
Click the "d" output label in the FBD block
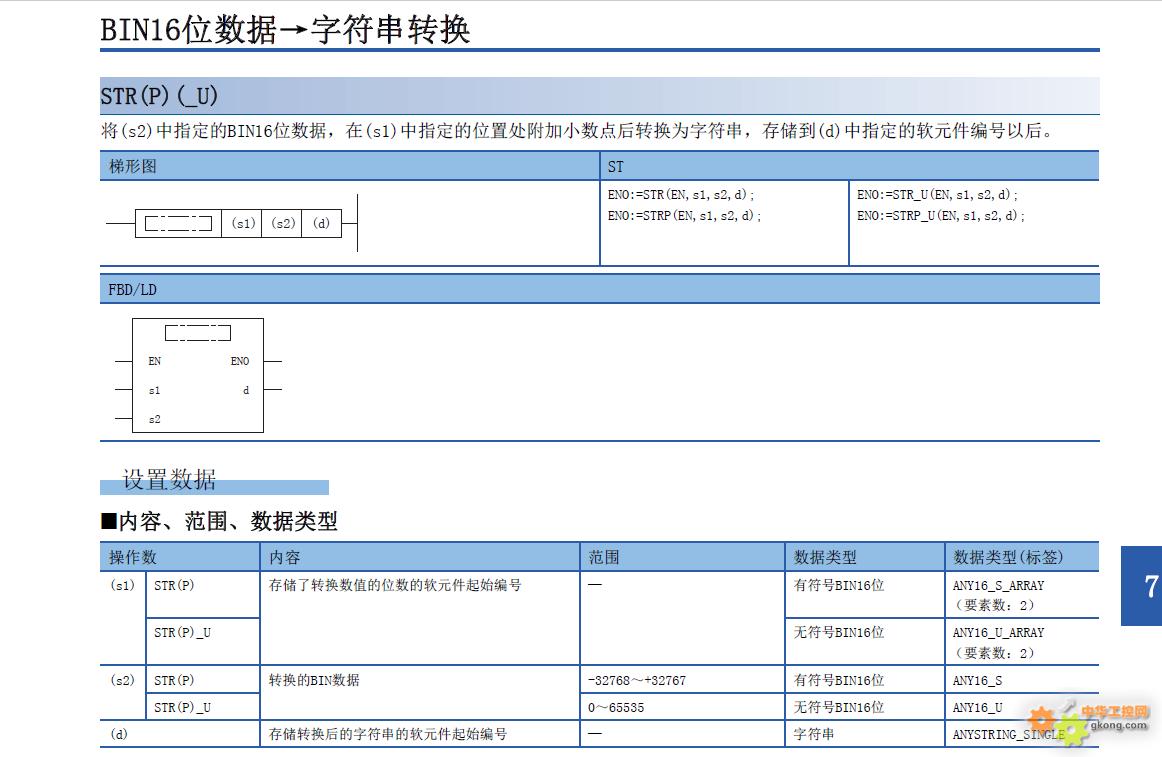tap(246, 390)
